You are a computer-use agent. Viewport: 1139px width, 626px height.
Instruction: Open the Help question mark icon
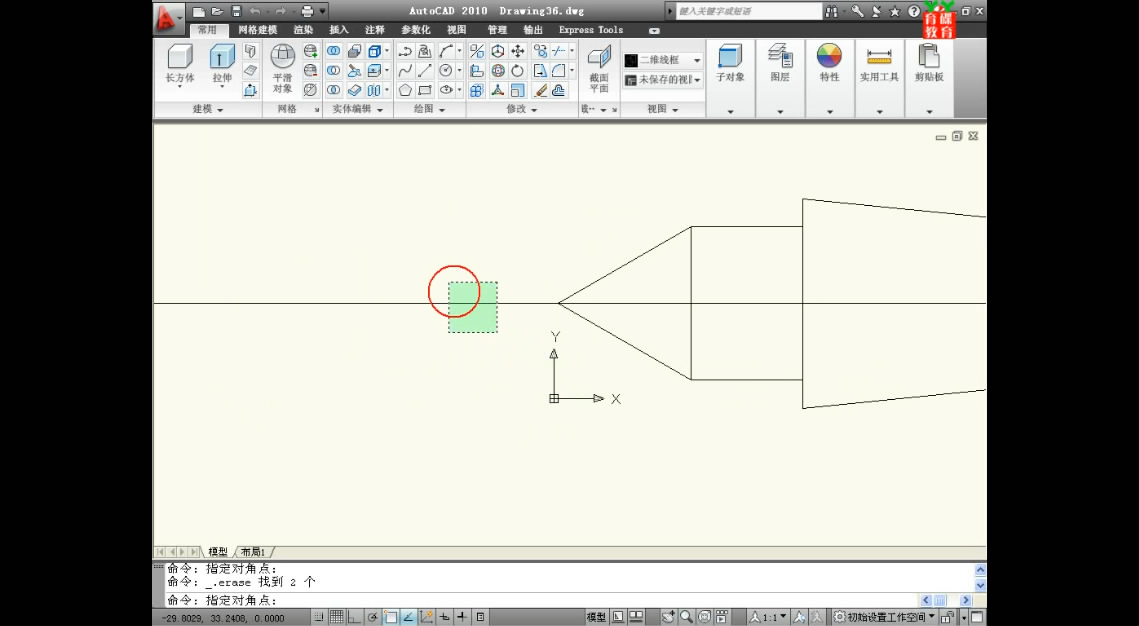(914, 12)
